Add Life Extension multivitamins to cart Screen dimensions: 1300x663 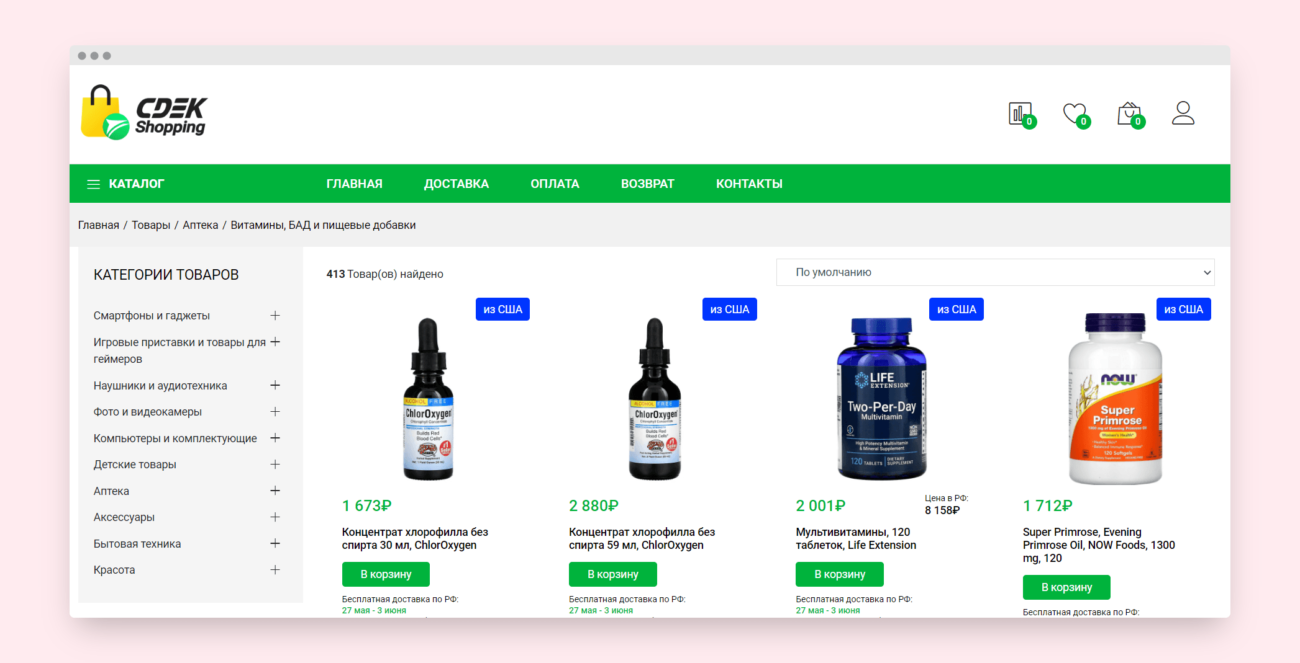[x=840, y=574]
